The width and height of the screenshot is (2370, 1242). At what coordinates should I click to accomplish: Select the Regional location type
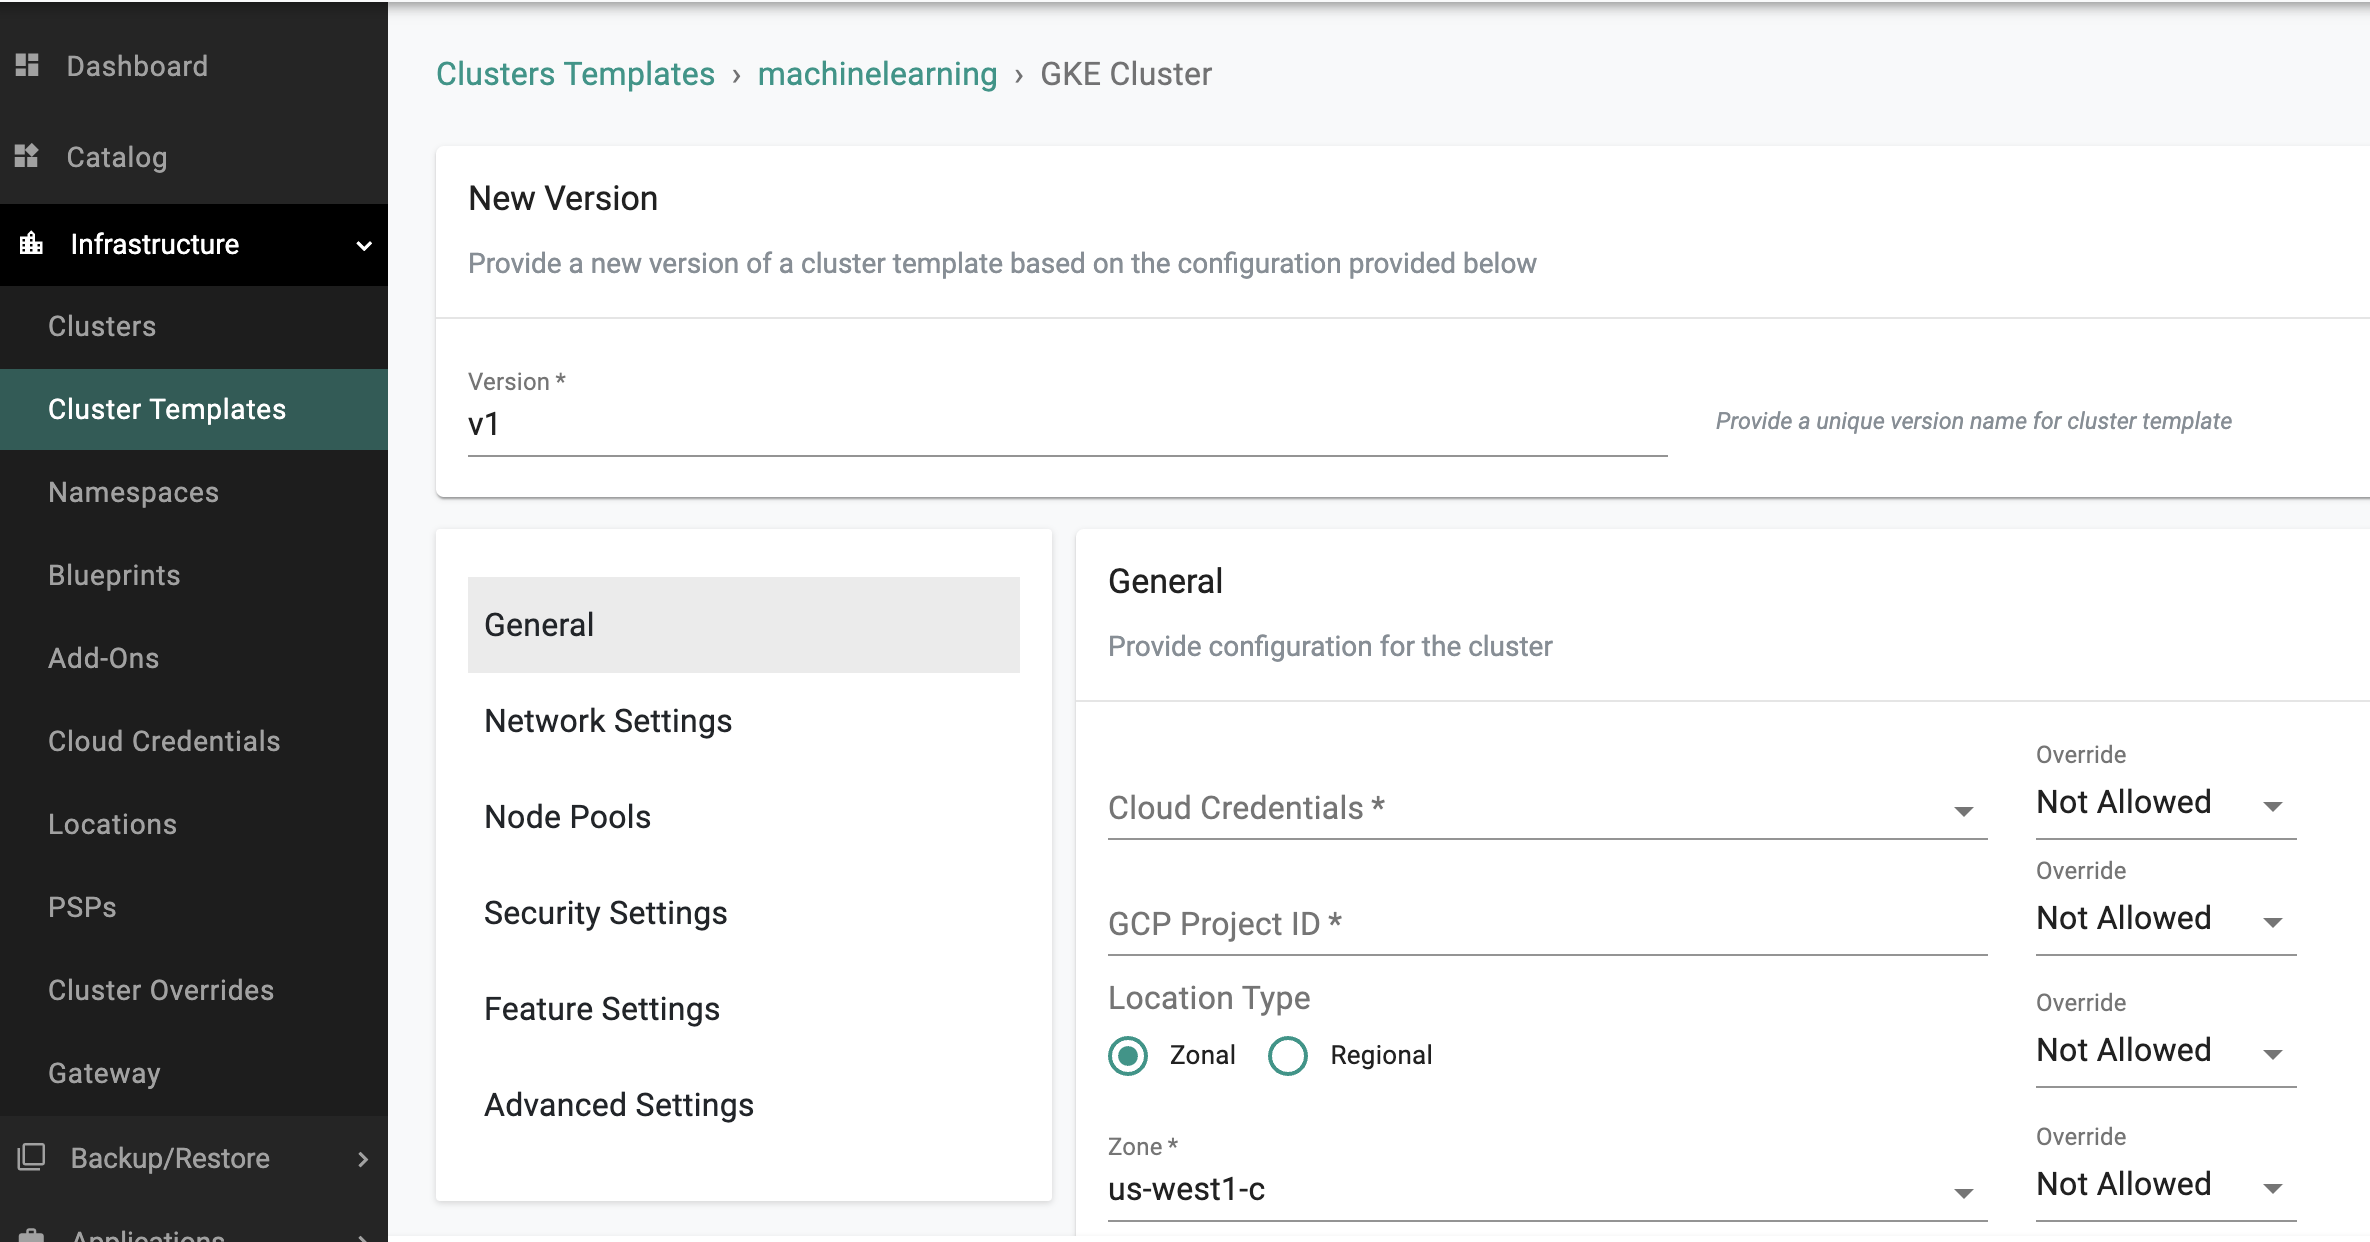click(1288, 1055)
